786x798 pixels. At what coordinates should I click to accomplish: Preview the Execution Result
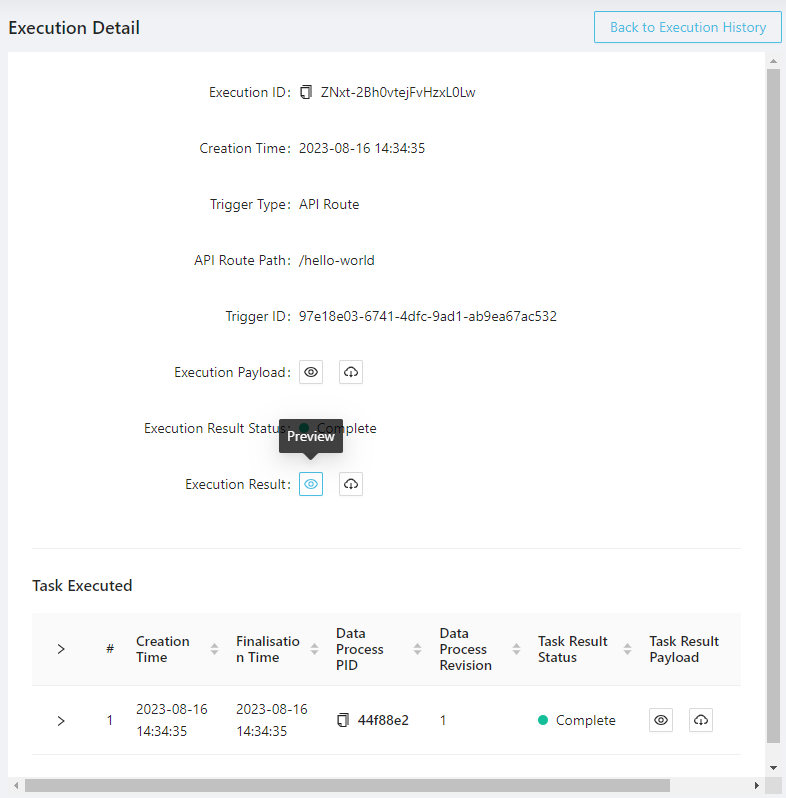pyautogui.click(x=311, y=484)
